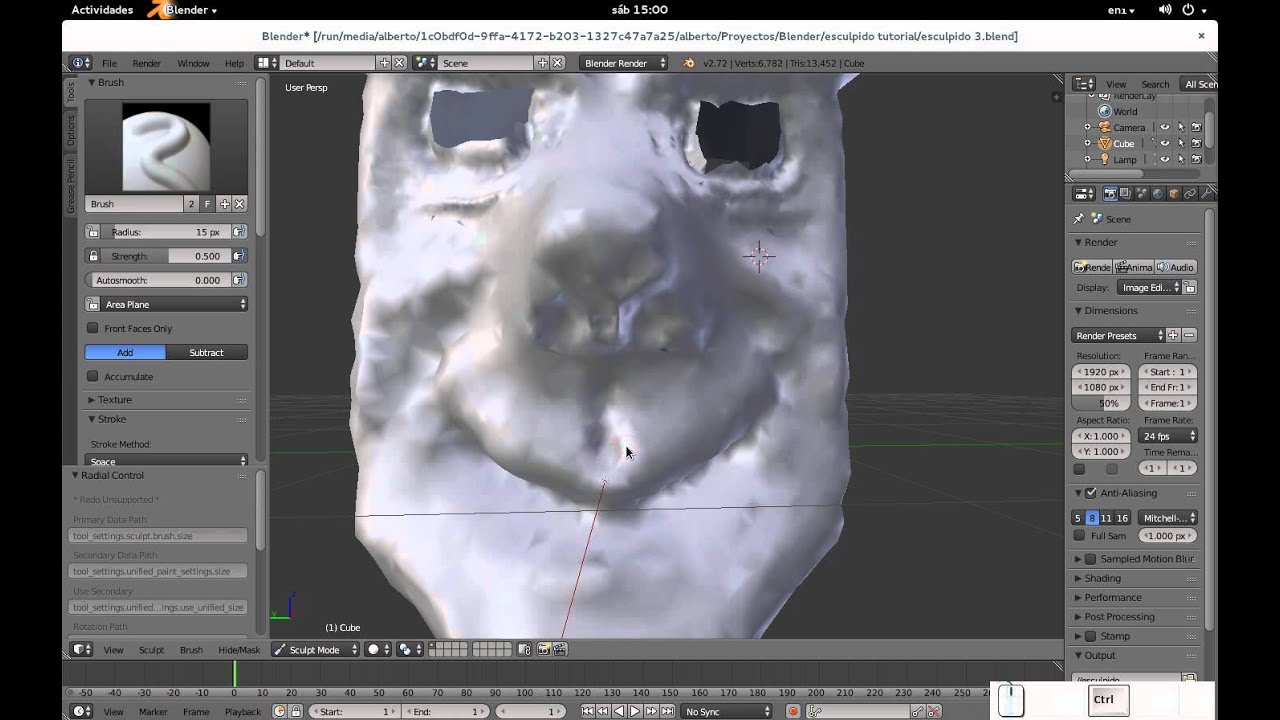Viewport: 1280px width, 720px height.
Task: Click brush radius pressure sensitivity icon
Action: tap(239, 232)
